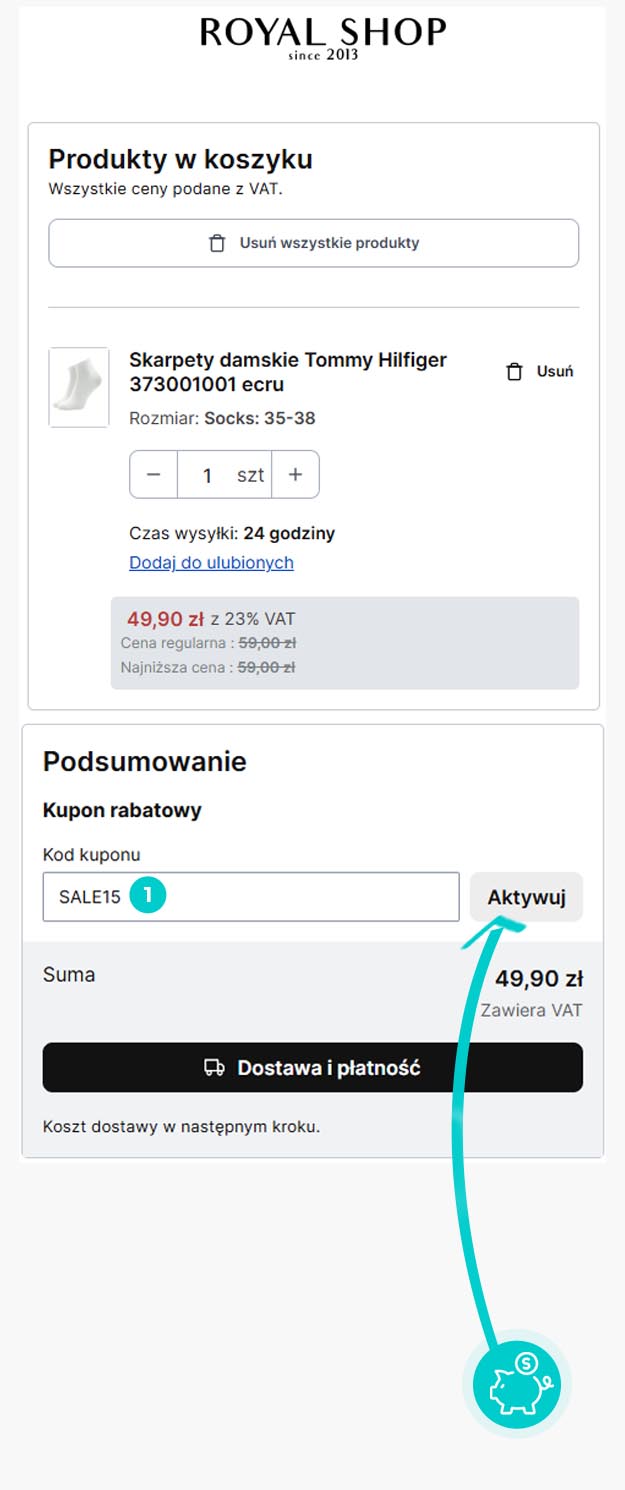The image size is (625, 1490).
Task: Open the piggy bank savings widget
Action: pyautogui.click(x=517, y=1385)
